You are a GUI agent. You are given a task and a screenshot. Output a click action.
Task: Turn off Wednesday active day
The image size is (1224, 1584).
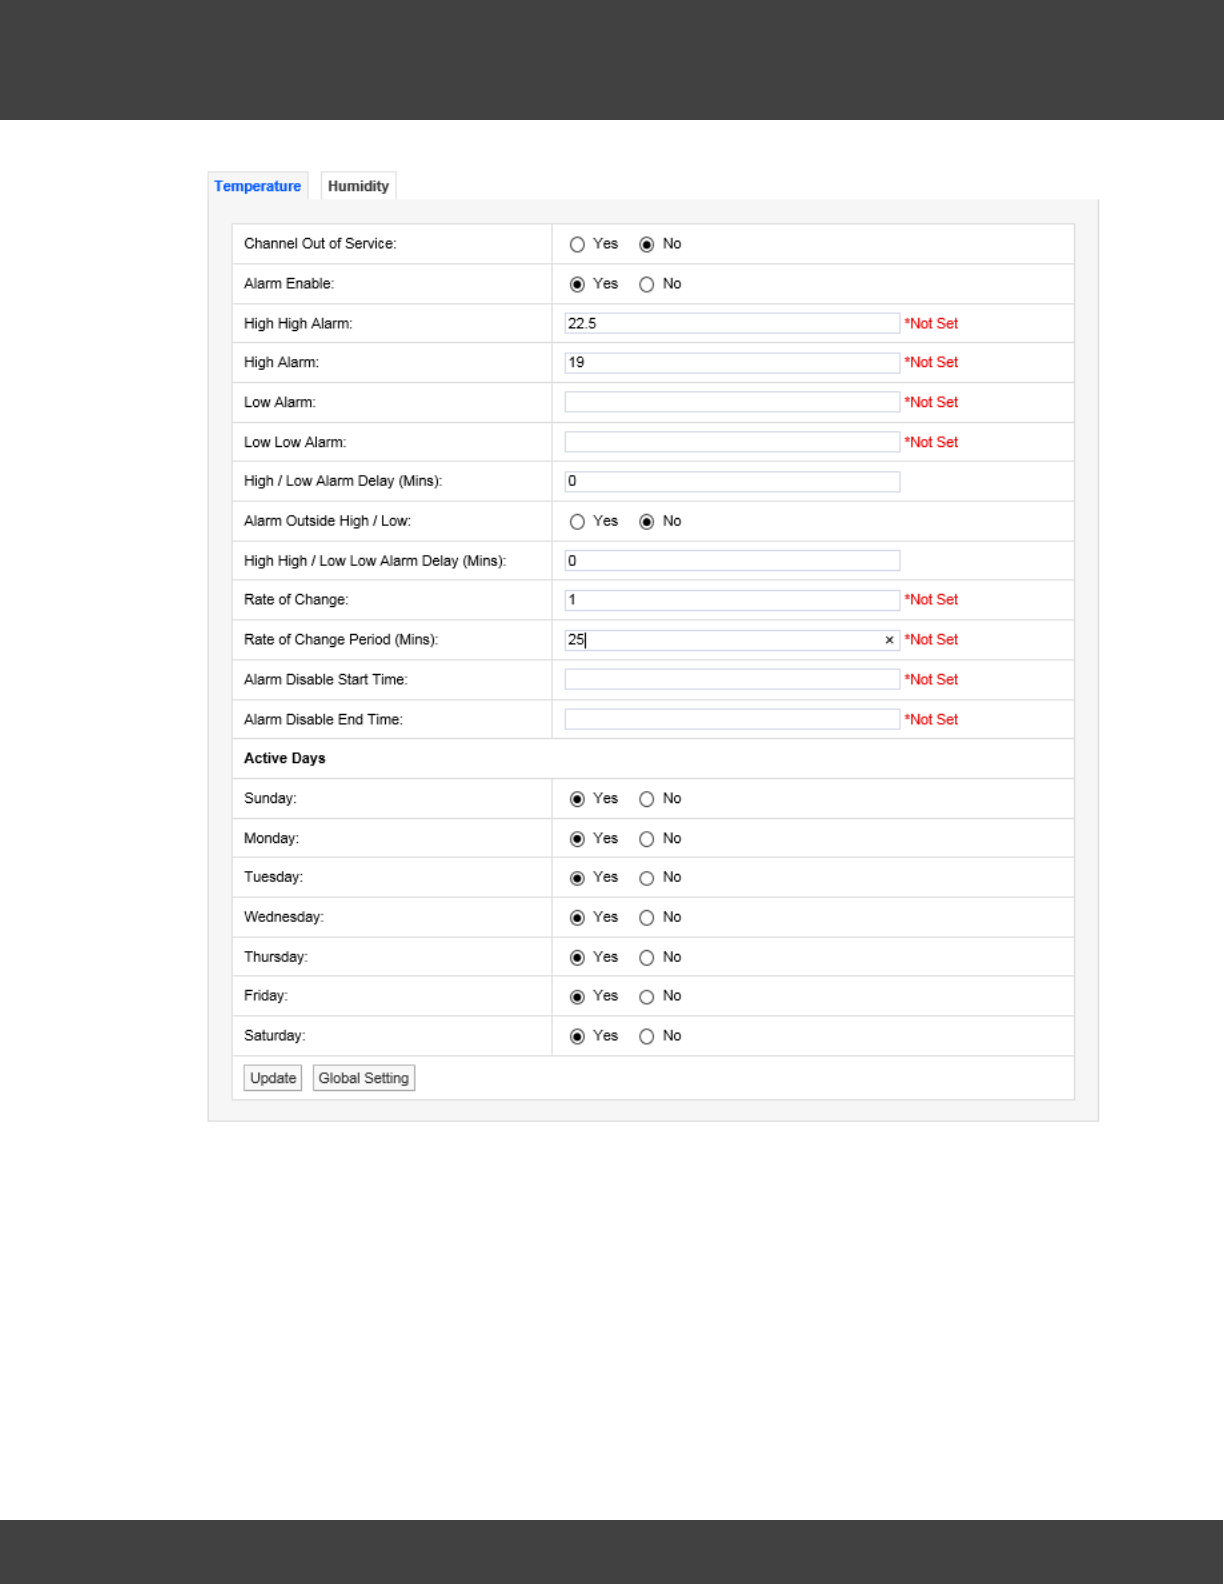(x=647, y=918)
